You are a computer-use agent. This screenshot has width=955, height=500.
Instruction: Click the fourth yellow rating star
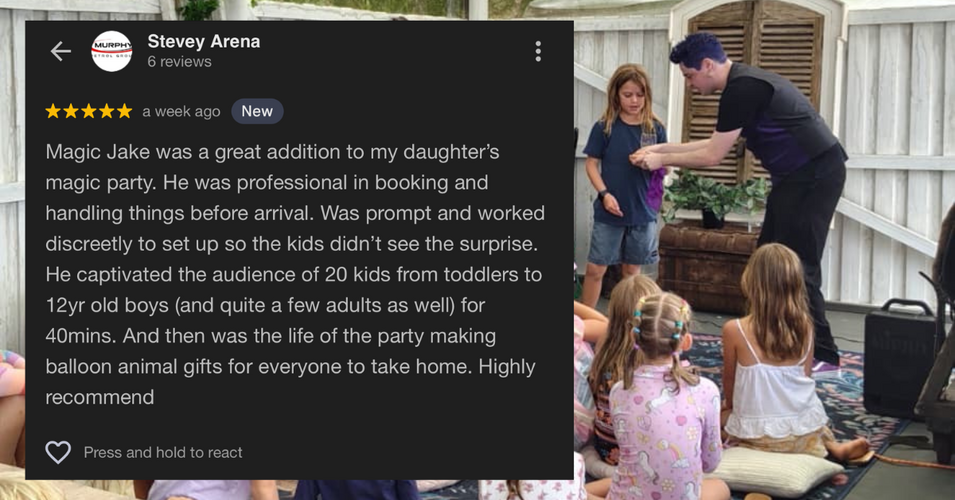107,111
